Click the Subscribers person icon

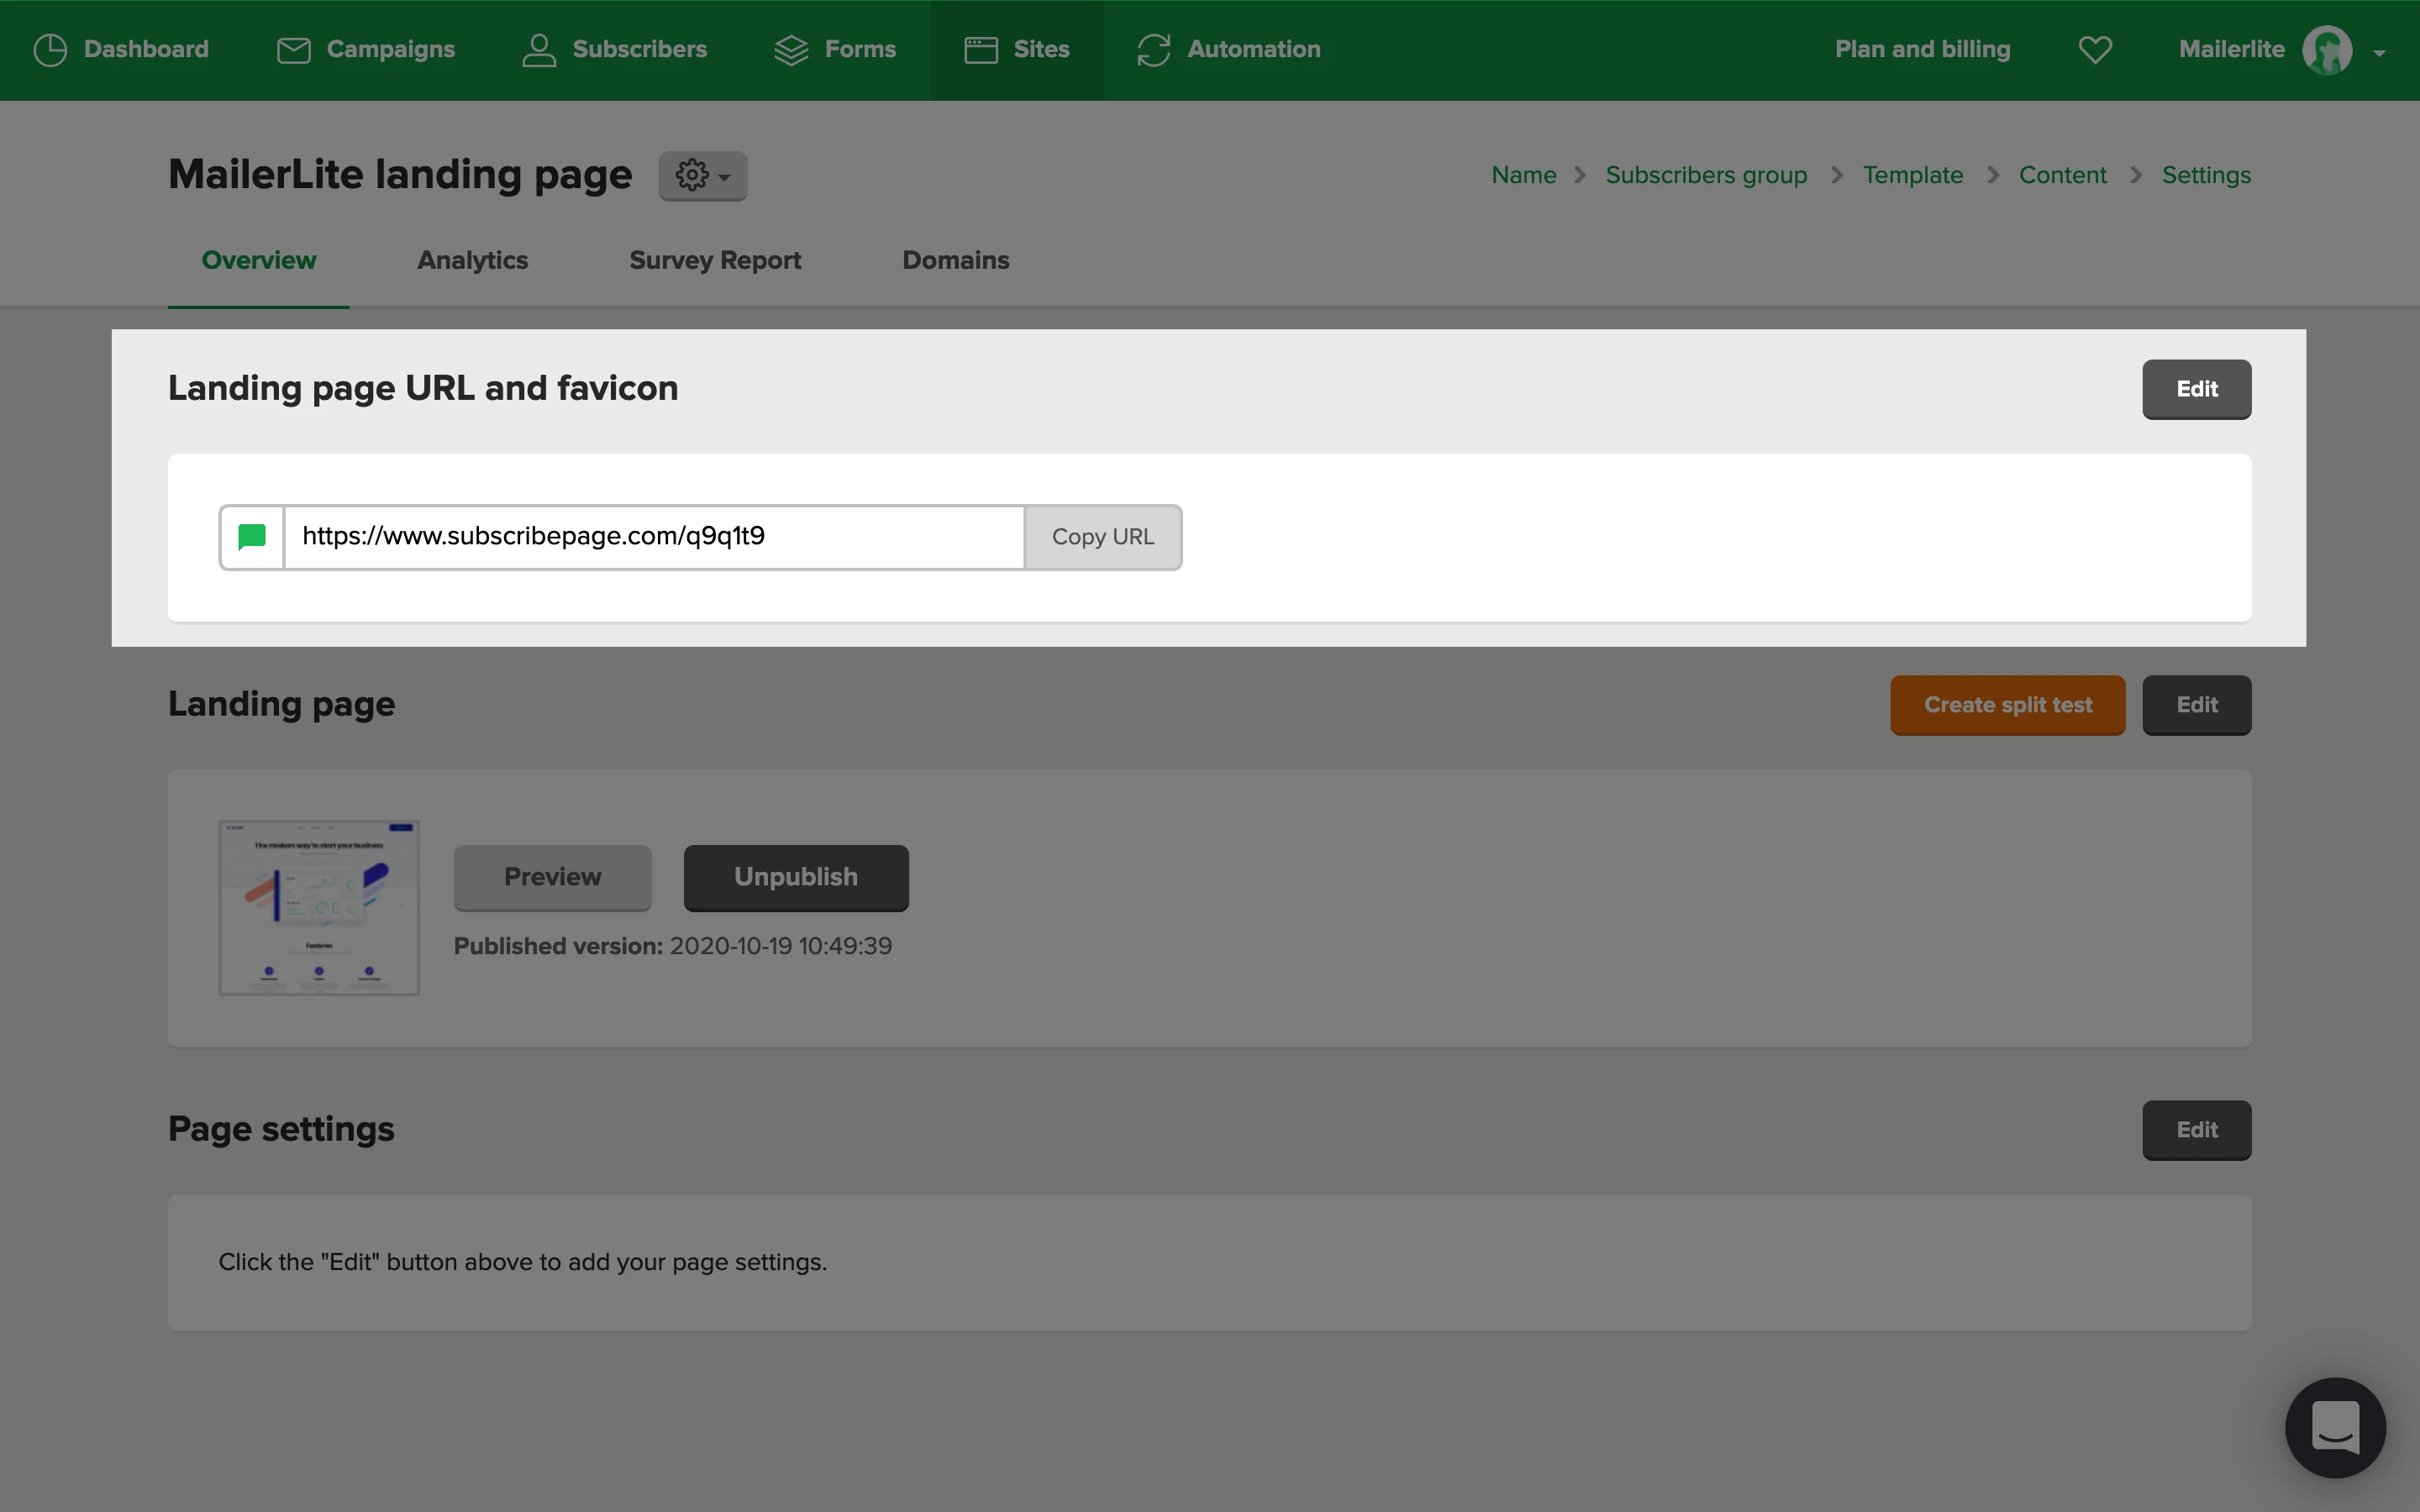tap(539, 50)
